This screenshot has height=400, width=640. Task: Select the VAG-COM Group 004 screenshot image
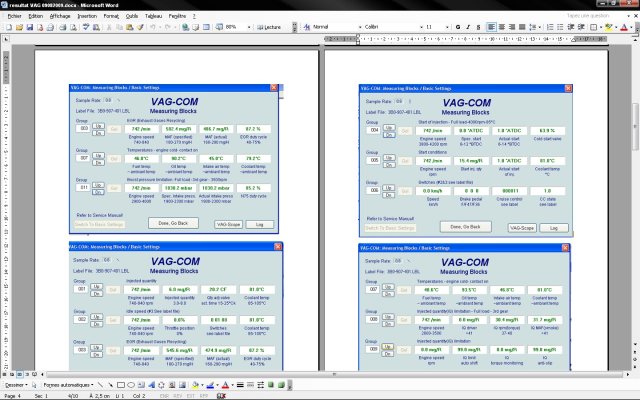(x=466, y=161)
